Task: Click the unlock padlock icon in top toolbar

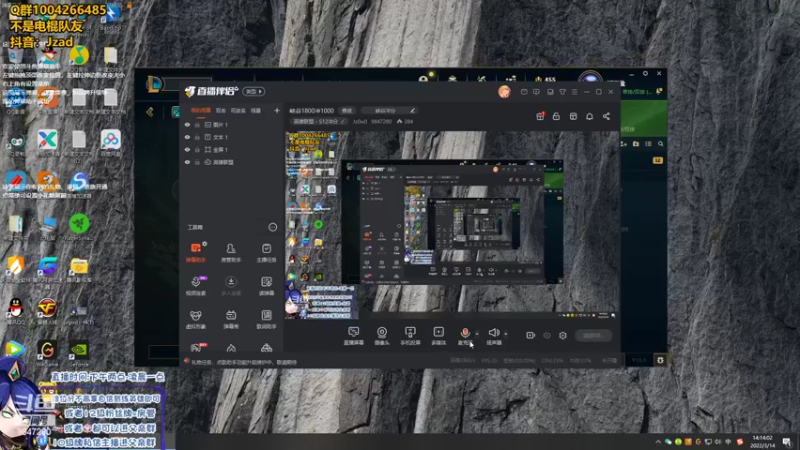Action: [556, 116]
